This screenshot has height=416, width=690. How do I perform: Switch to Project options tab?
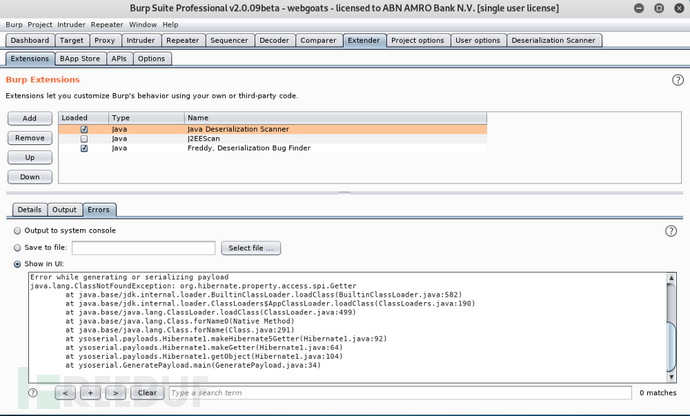[x=418, y=40]
